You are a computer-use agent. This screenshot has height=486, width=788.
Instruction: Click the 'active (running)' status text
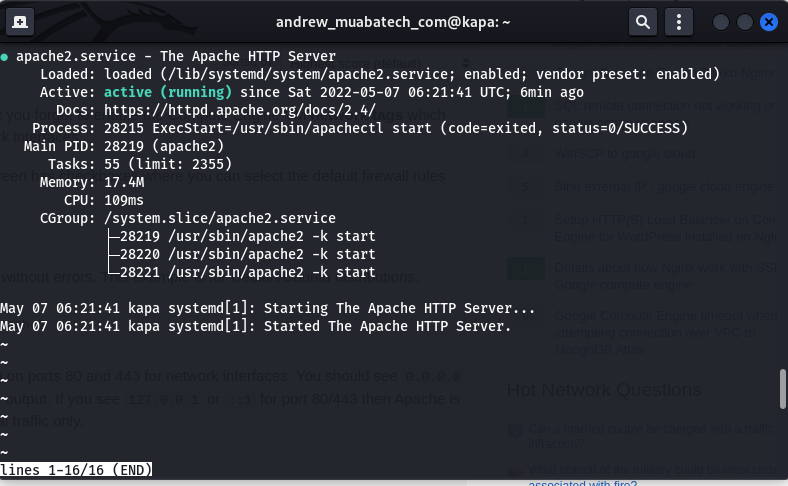click(x=168, y=92)
